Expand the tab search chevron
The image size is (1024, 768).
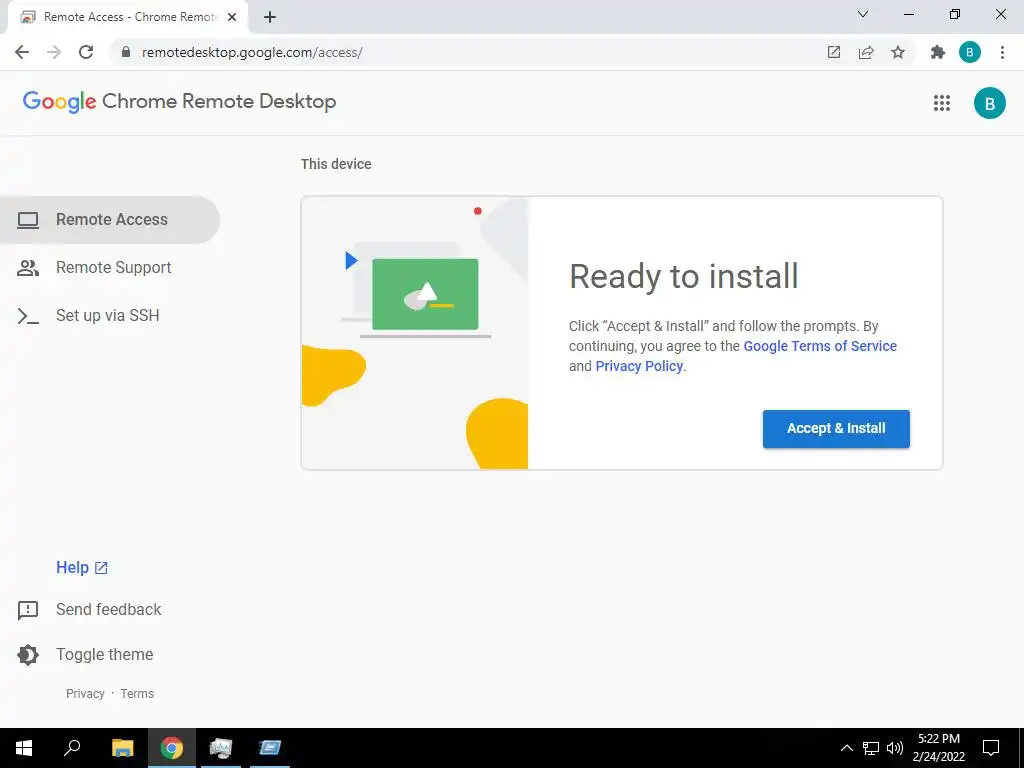[x=863, y=14]
